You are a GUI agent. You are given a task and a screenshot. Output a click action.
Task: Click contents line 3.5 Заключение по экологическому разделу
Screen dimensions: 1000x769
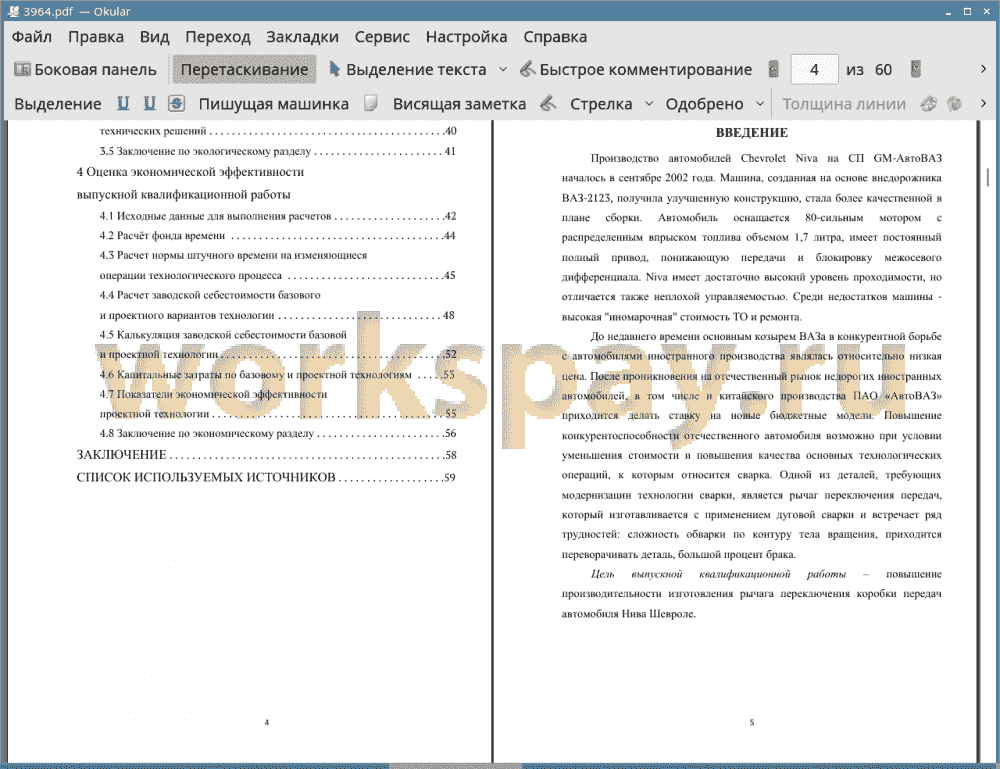[x=277, y=151]
